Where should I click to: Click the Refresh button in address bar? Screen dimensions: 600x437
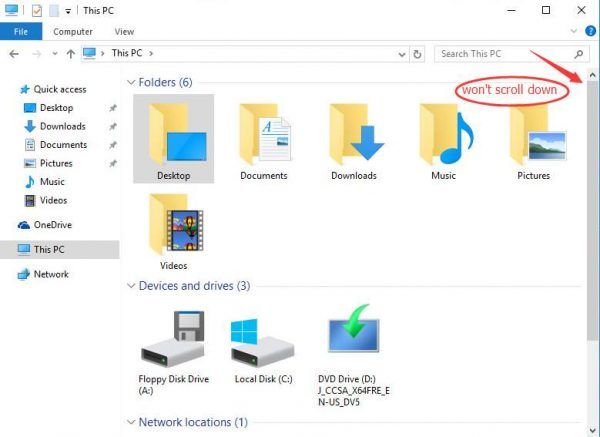(417, 53)
